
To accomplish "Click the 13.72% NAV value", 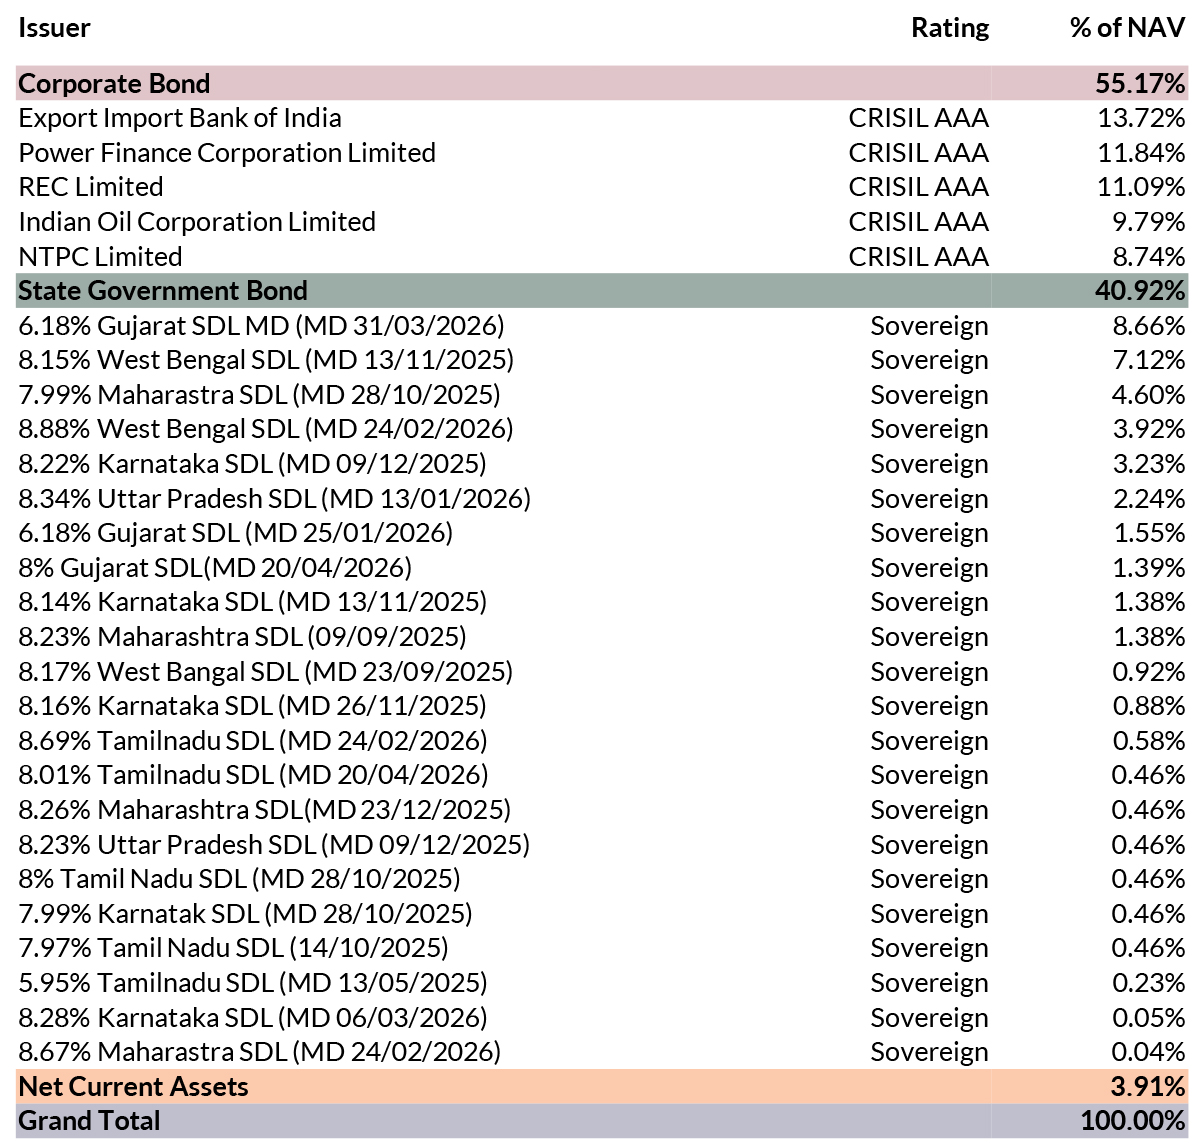I will 1141,118.
